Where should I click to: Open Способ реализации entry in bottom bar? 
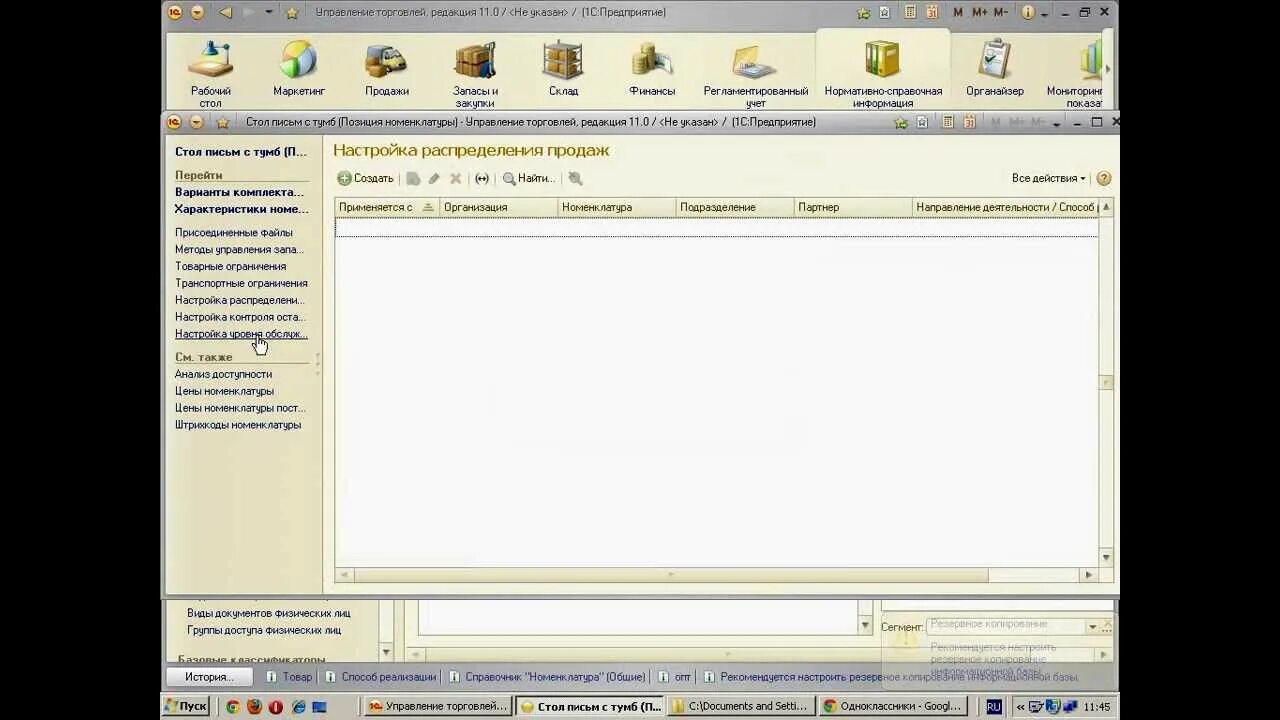click(x=380, y=677)
